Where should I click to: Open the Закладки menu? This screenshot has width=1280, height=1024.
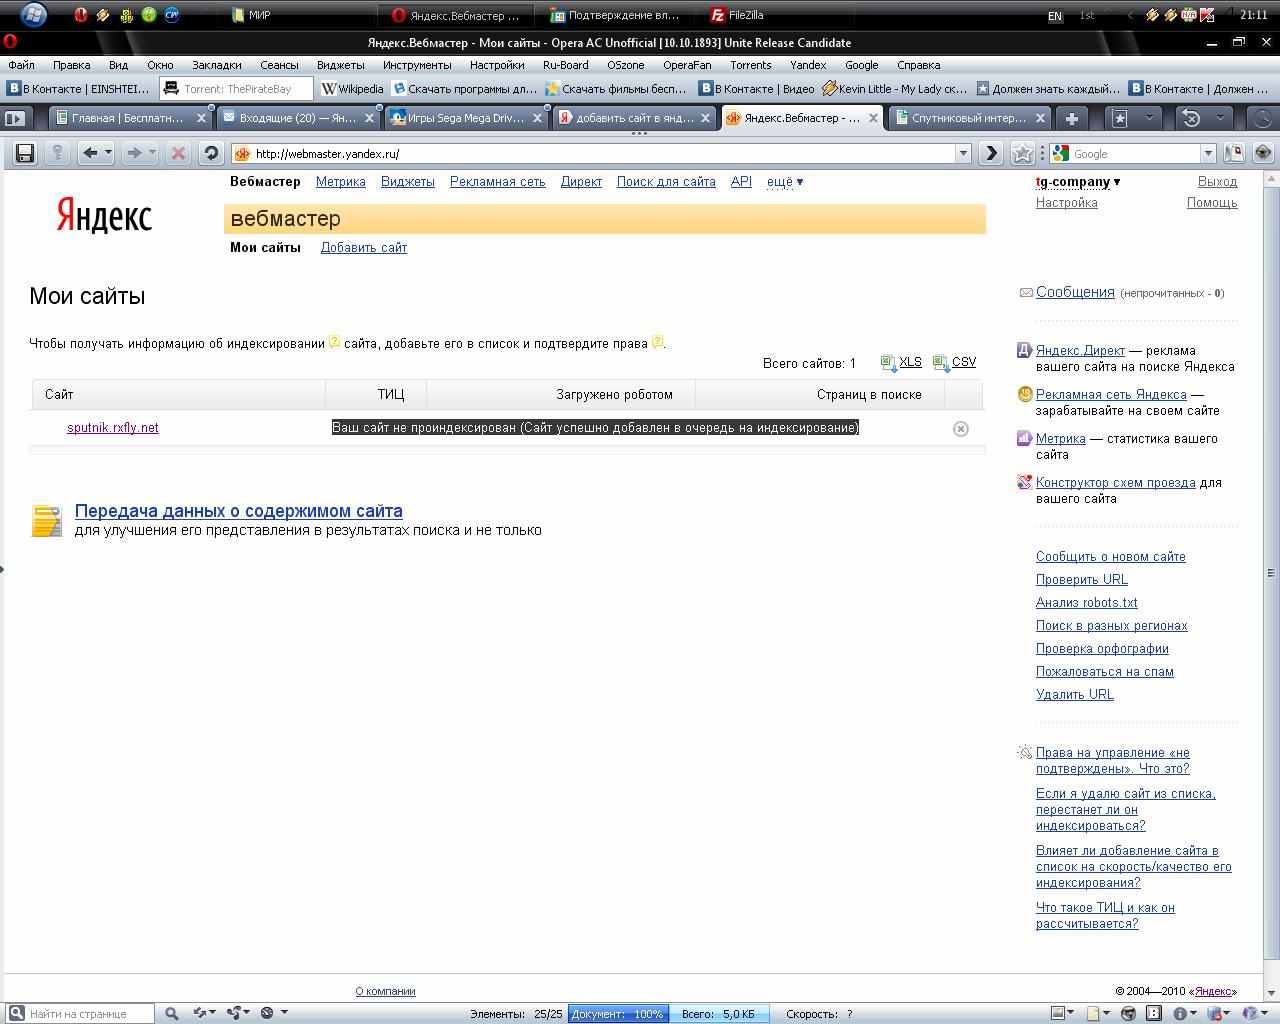coord(217,65)
